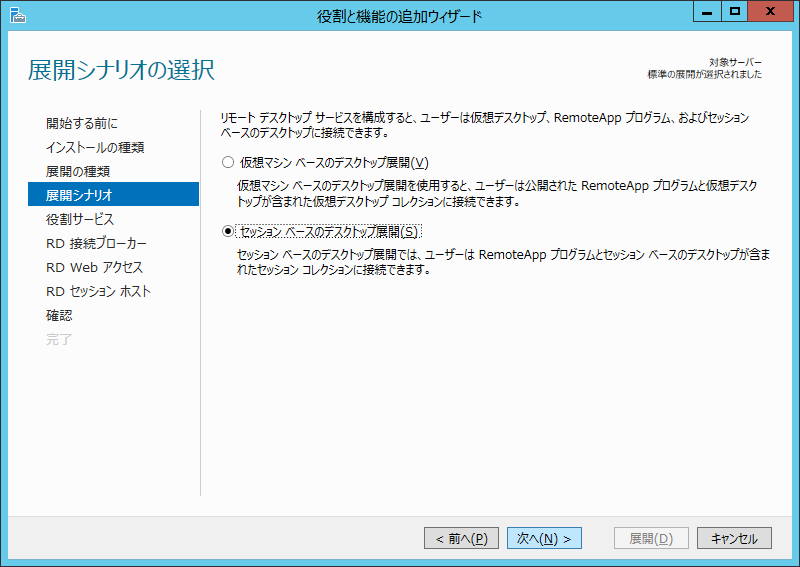Viewport: 800px width, 567px height.
Task: Close the wizard with the red X
Action: [x=772, y=12]
